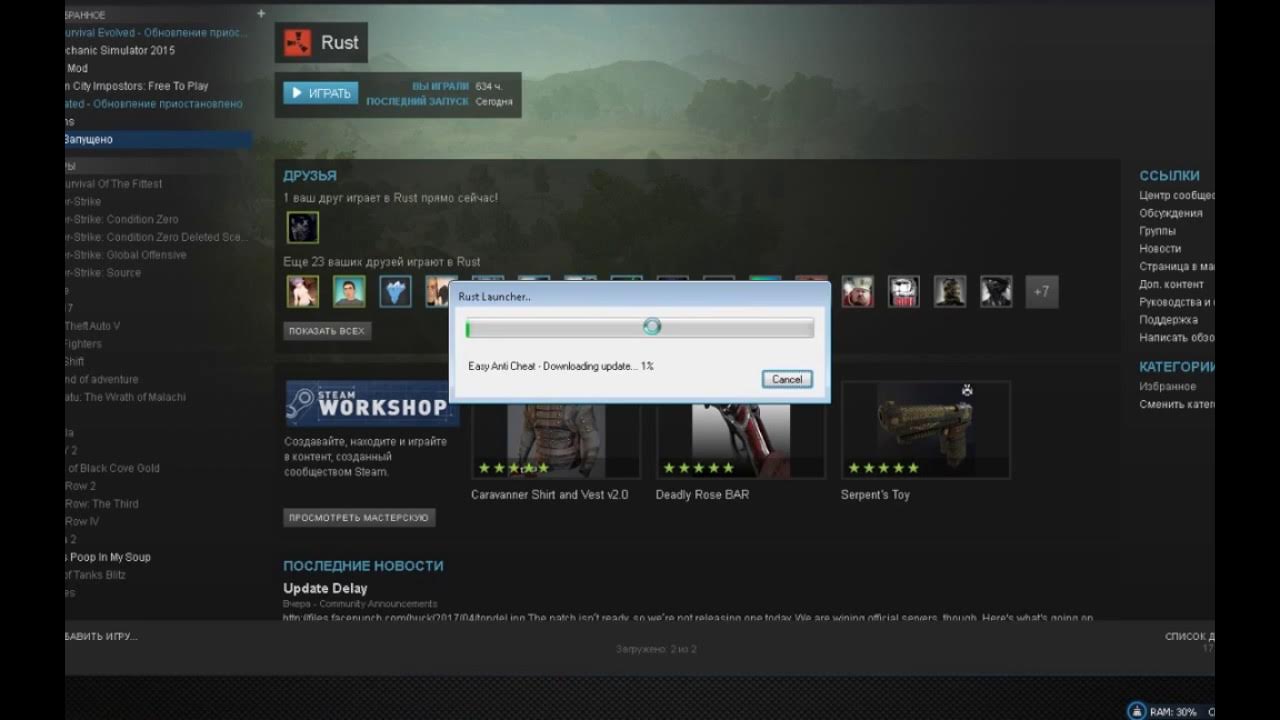Image resolution: width=1280 pixels, height=720 pixels.
Task: Click the Избранное category link
Action: click(x=1167, y=386)
